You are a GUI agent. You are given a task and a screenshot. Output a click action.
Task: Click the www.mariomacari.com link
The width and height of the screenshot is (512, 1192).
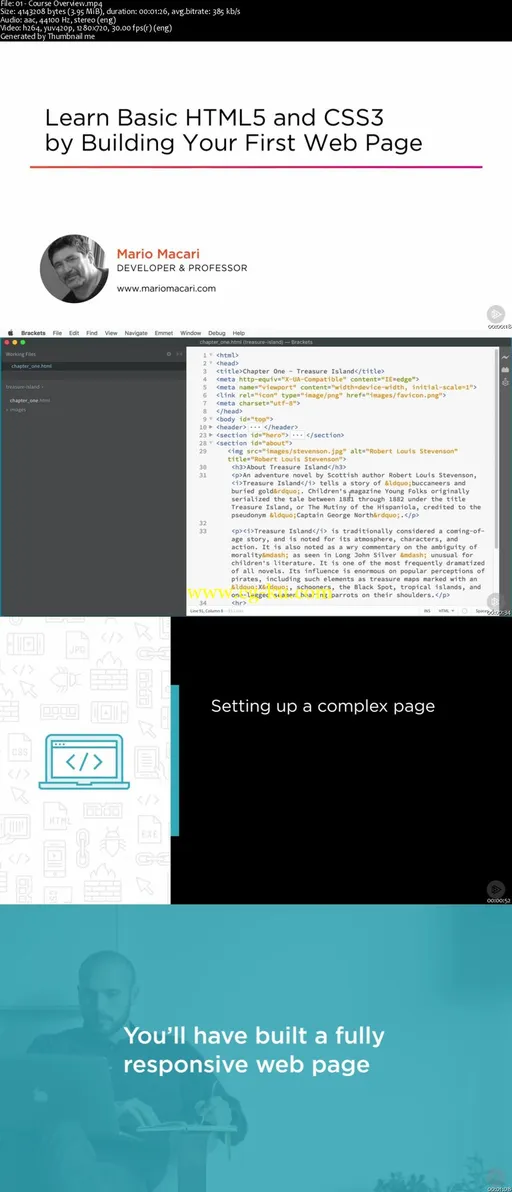(x=166, y=288)
